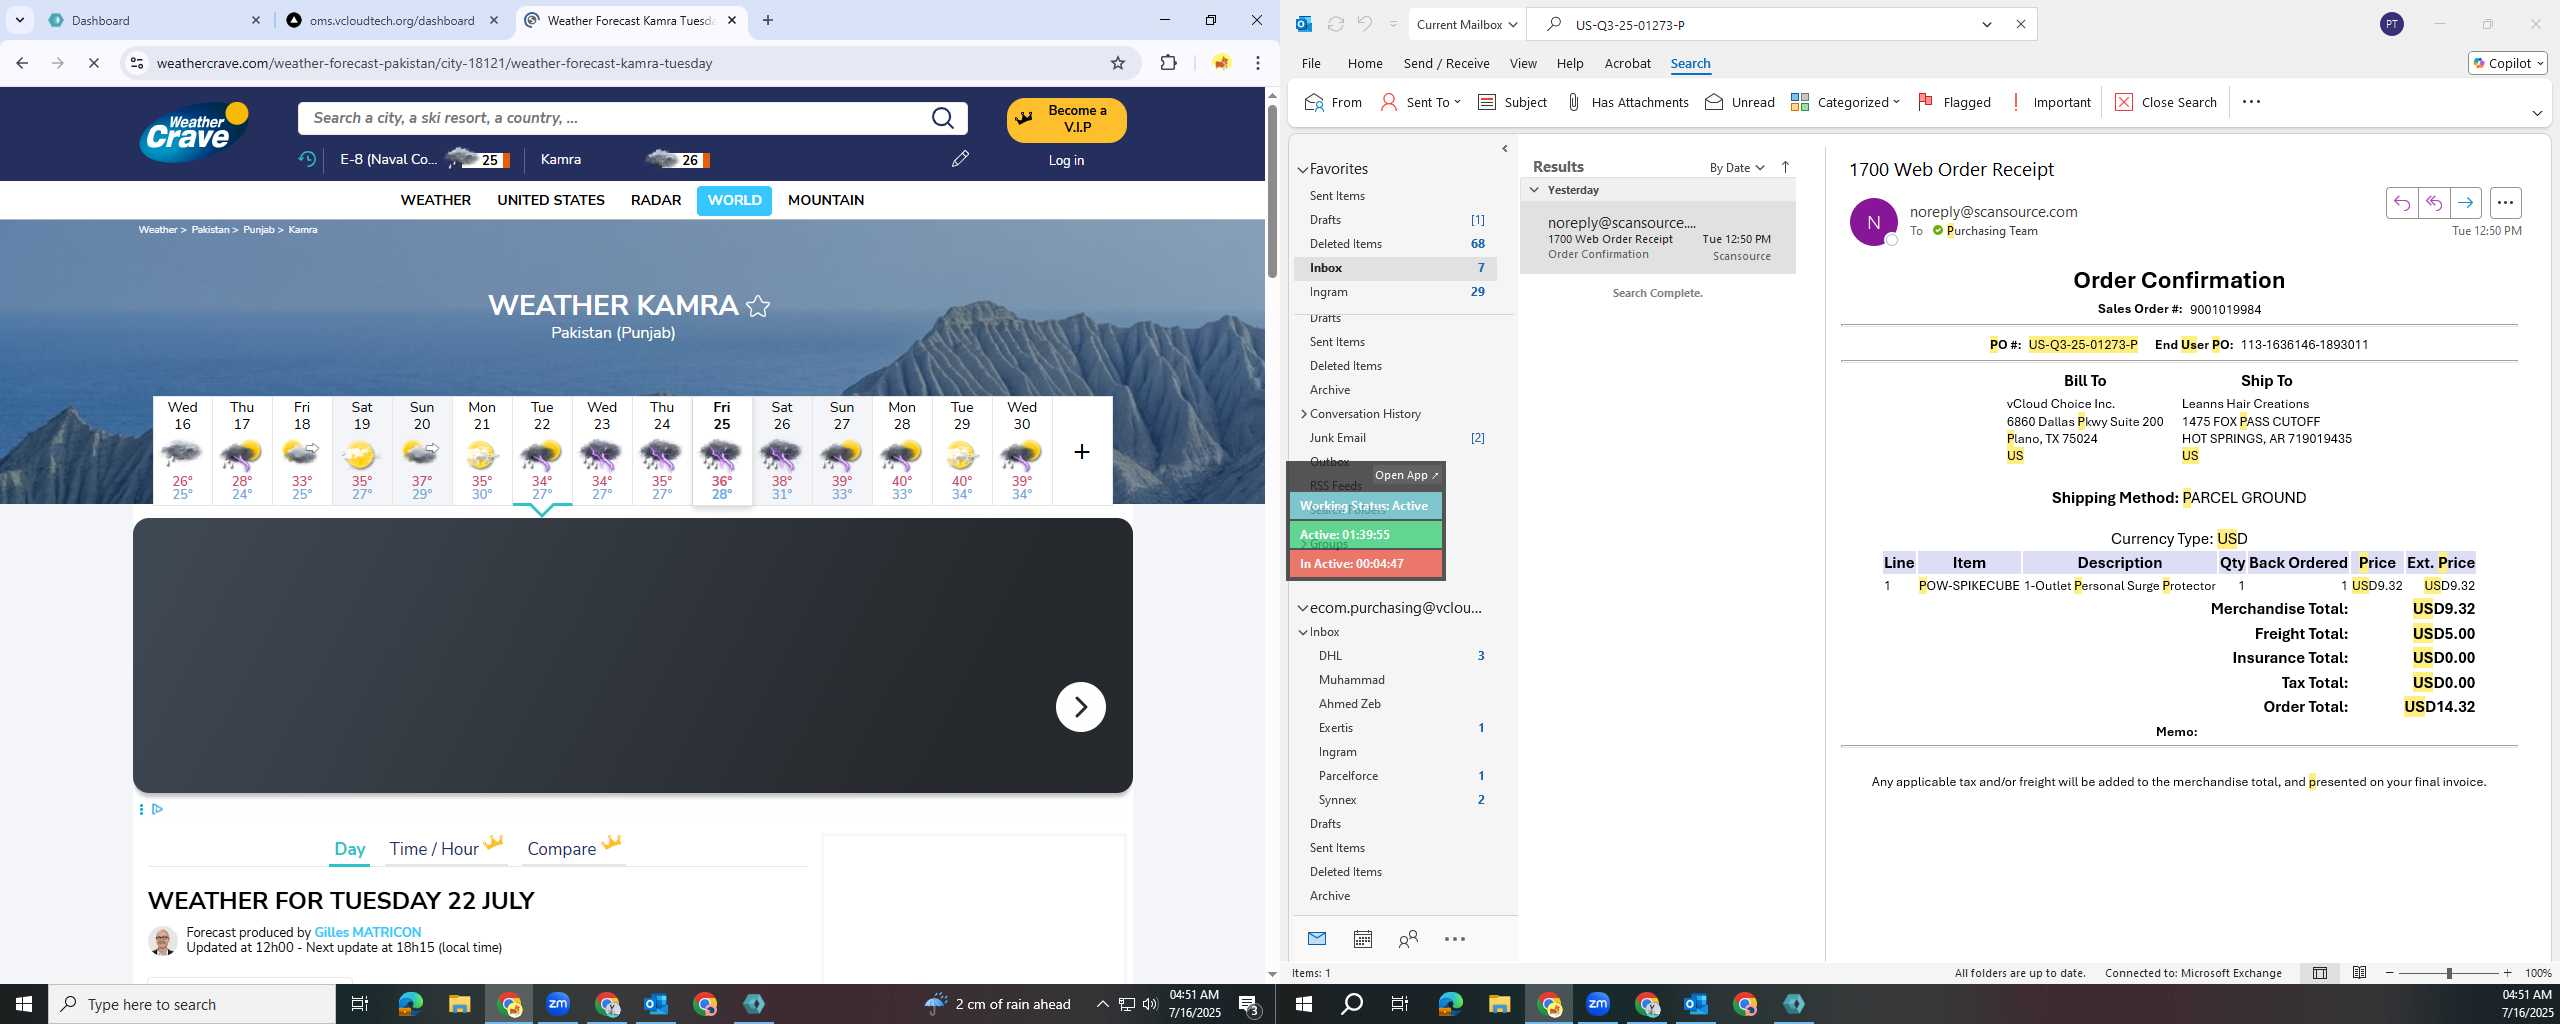Click the Log in link on WeatherCrave

[x=1066, y=160]
